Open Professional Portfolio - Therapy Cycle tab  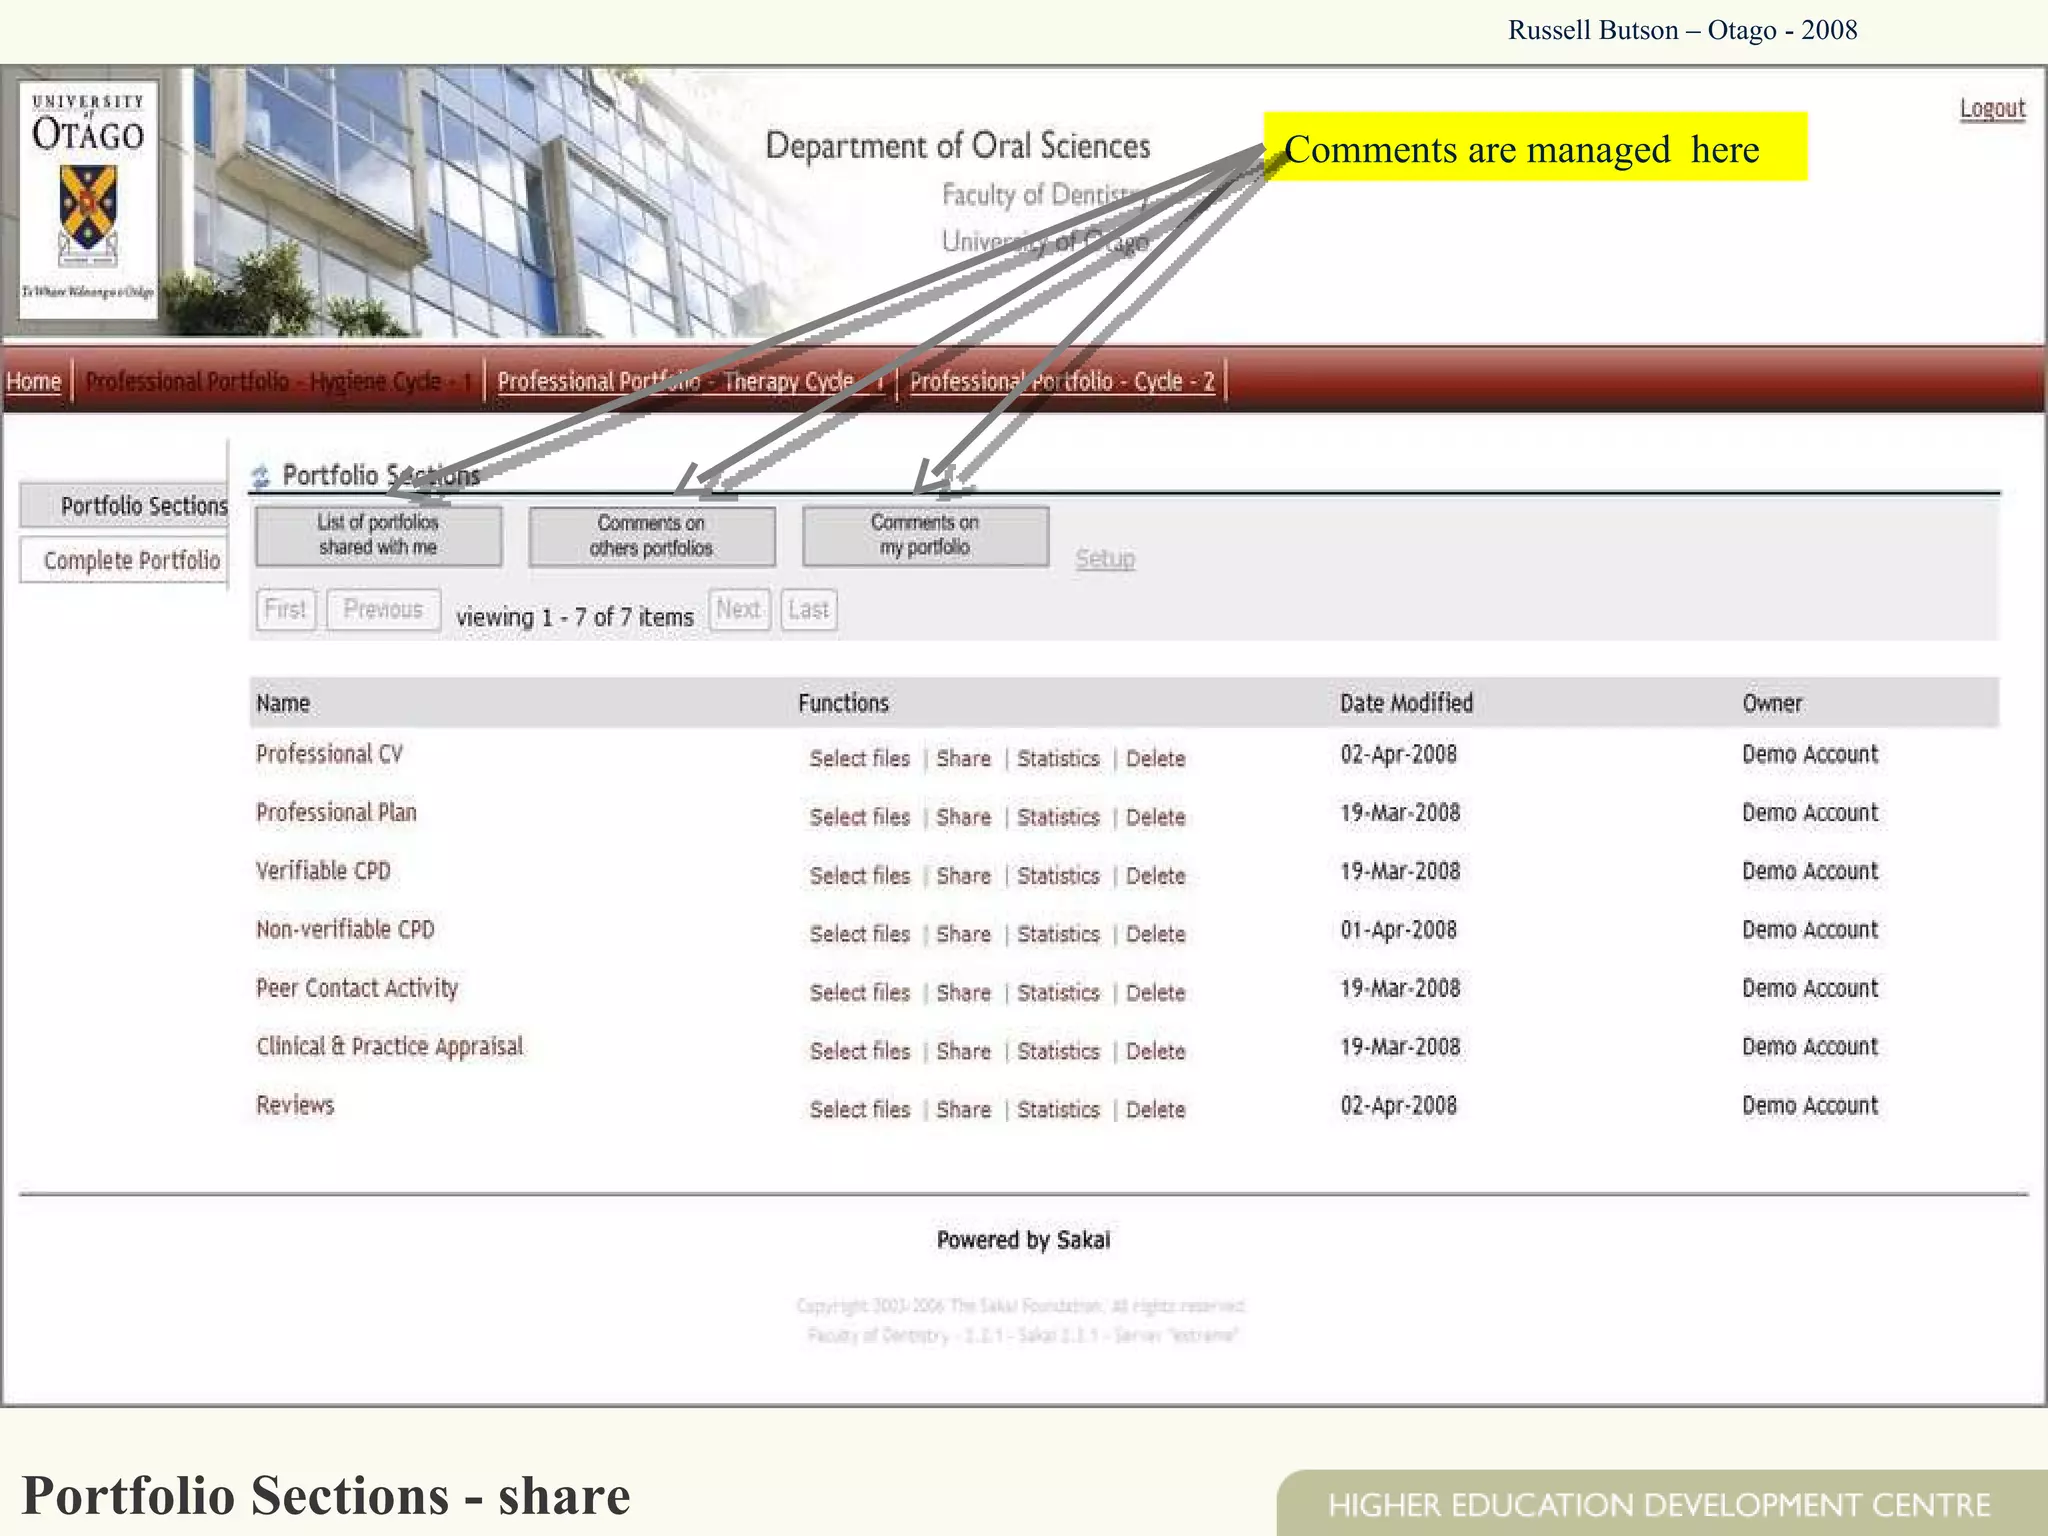pos(691,381)
